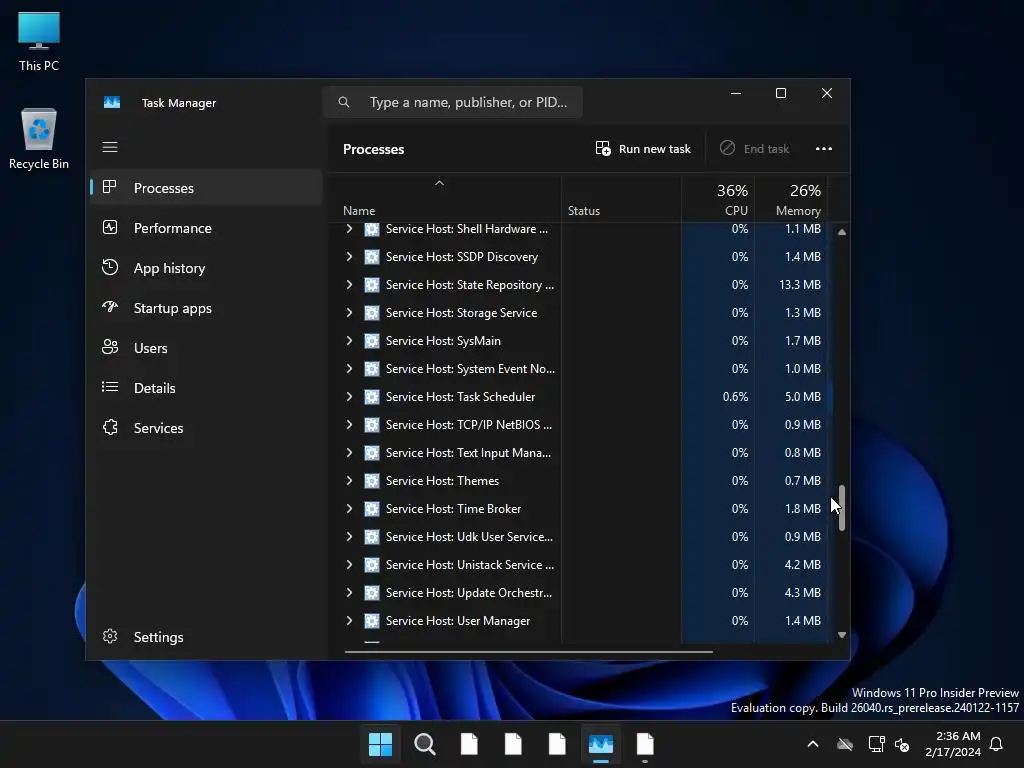Click the search magnifier icon in Task Manager

(344, 102)
